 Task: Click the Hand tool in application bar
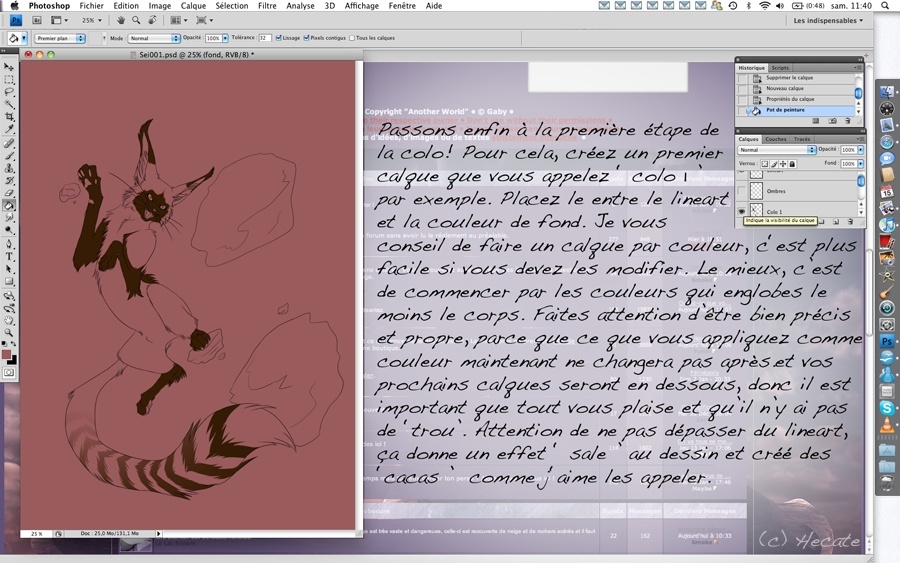click(121, 20)
